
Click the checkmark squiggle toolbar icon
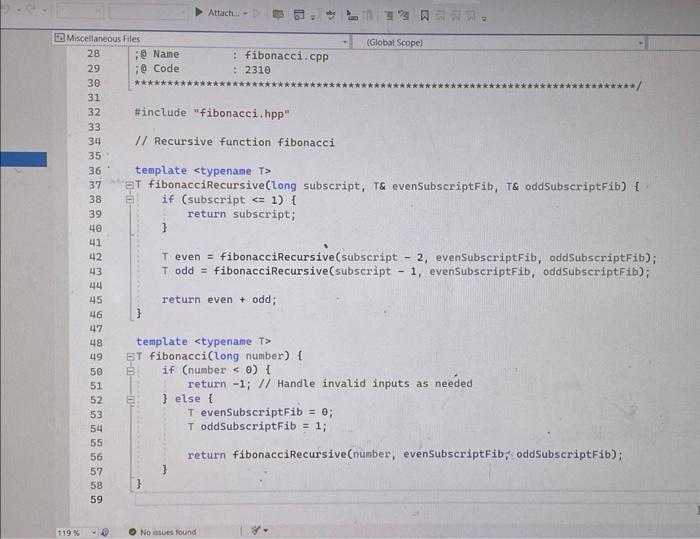[330, 15]
